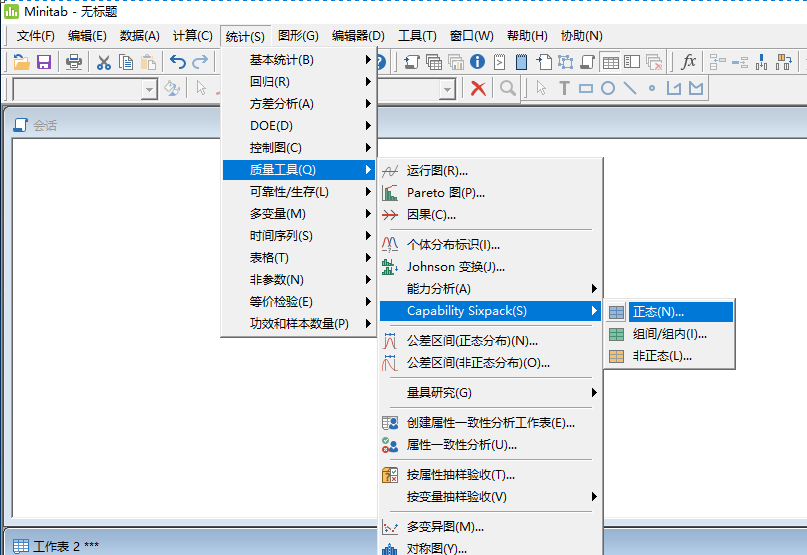Screen dimensions: 807x555
Task: Select the ellipse drawing tool
Action: pos(608,89)
